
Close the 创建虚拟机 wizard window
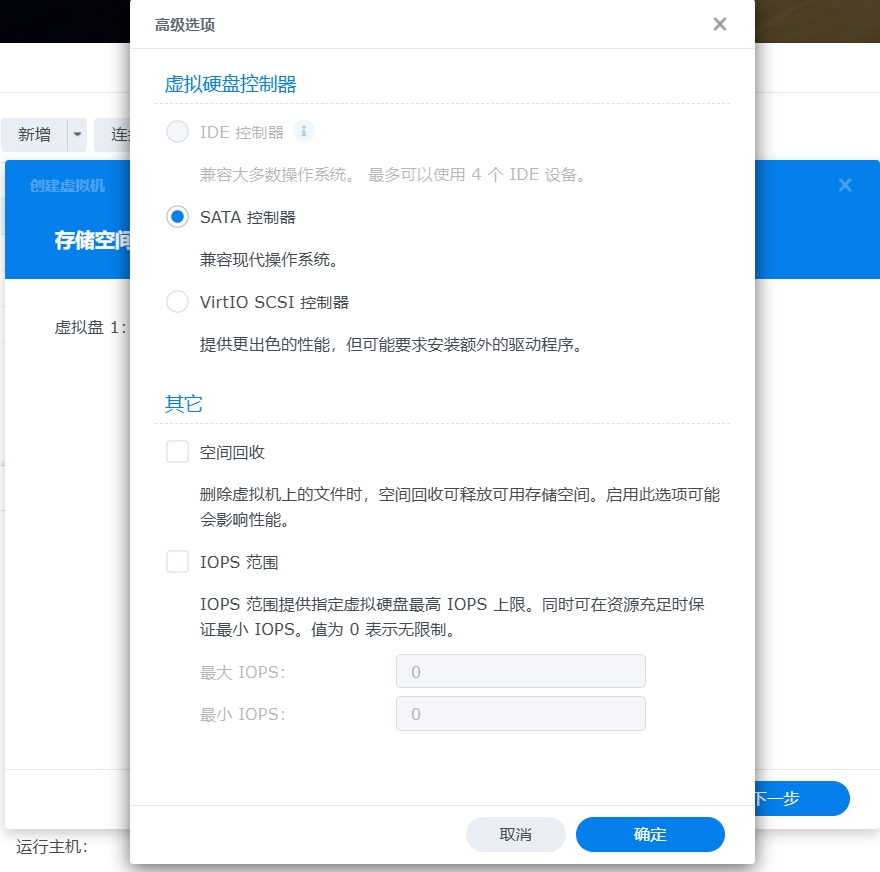pyautogui.click(x=845, y=185)
